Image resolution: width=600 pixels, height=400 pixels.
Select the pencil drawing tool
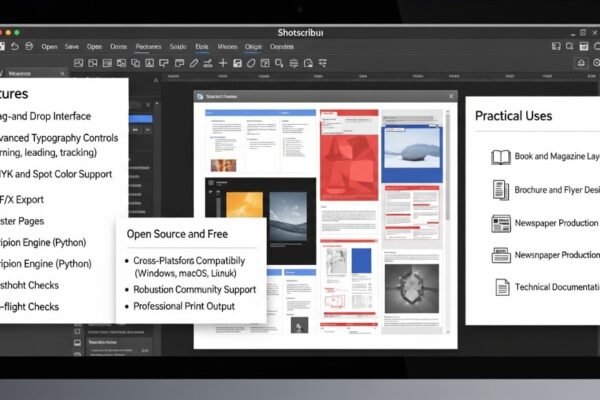(194, 63)
